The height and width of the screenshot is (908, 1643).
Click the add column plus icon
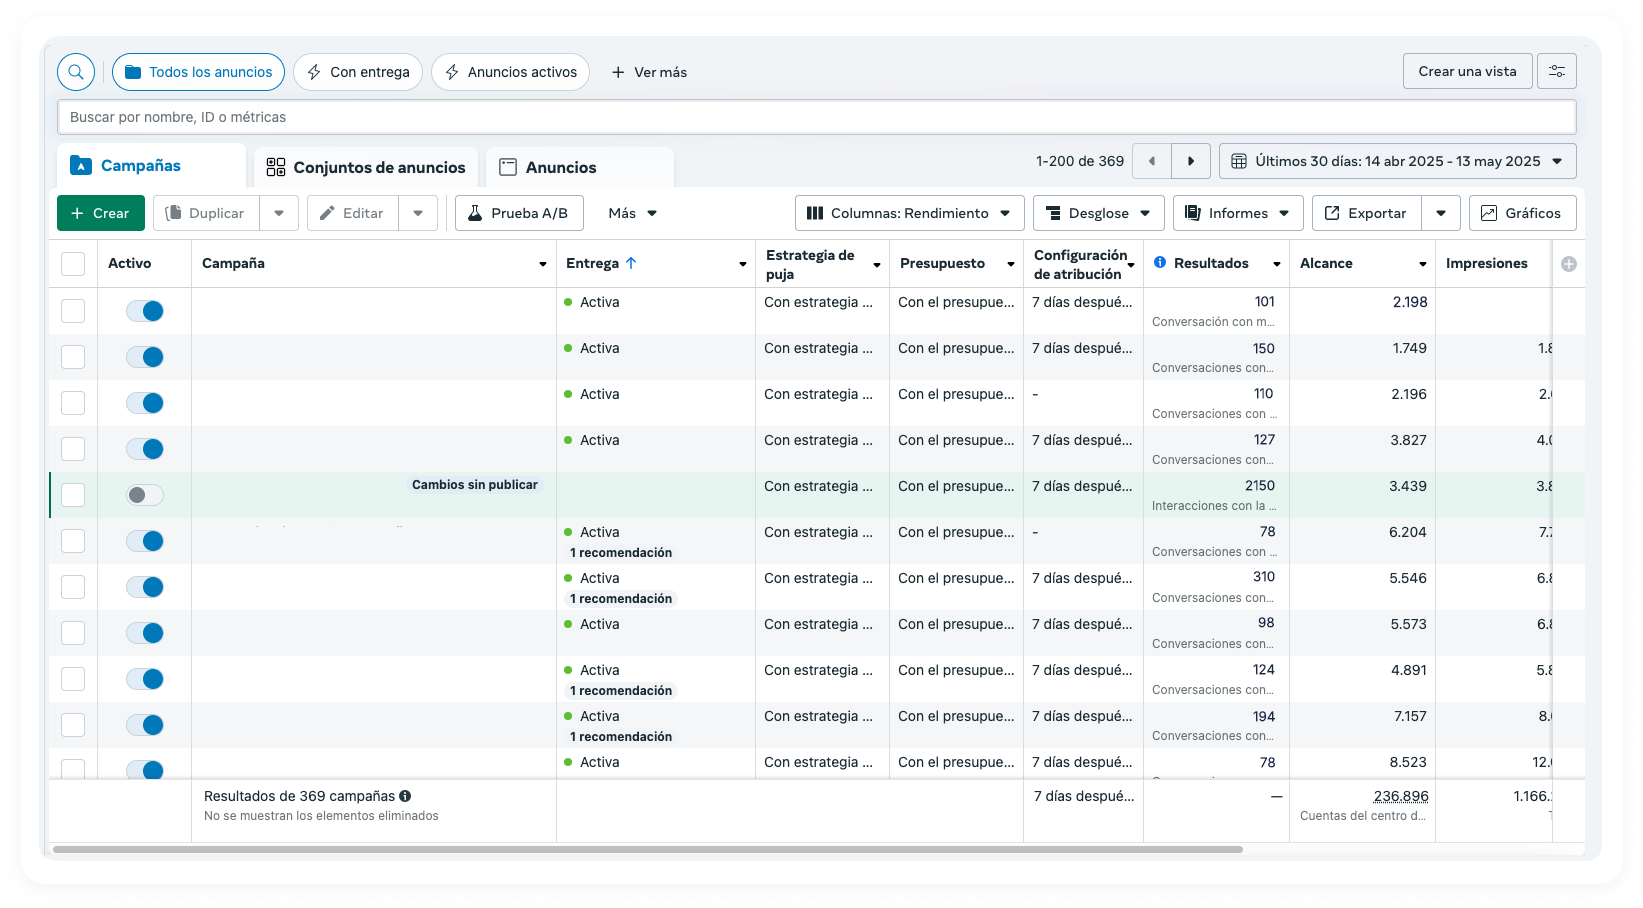coord(1568,264)
